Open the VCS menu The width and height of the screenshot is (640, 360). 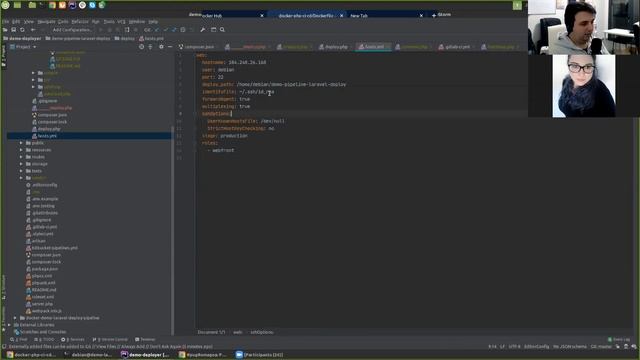click(121, 22)
